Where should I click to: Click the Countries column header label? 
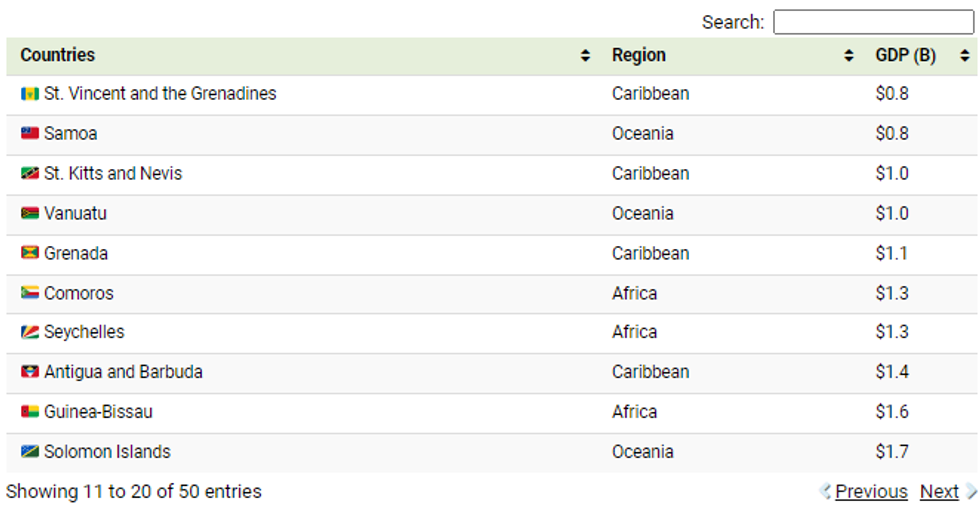(x=58, y=56)
